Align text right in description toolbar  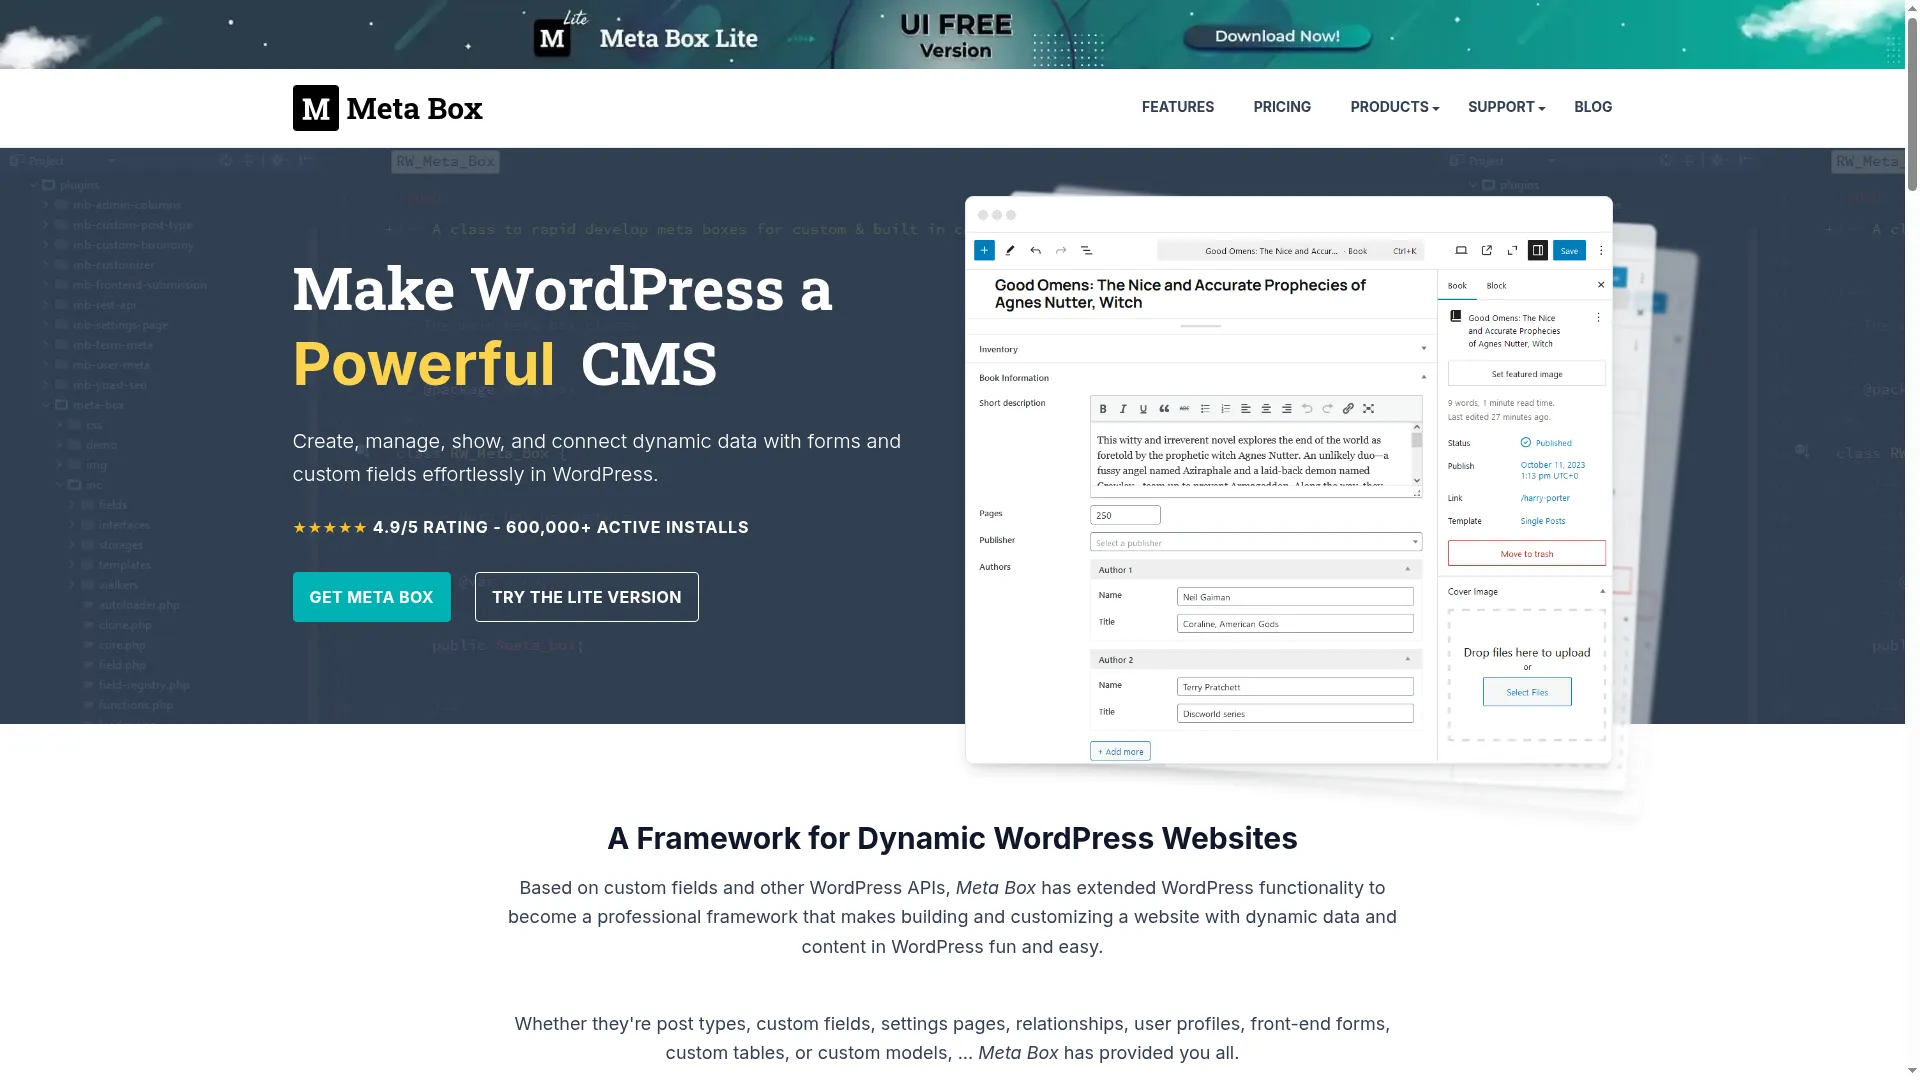pos(1287,409)
